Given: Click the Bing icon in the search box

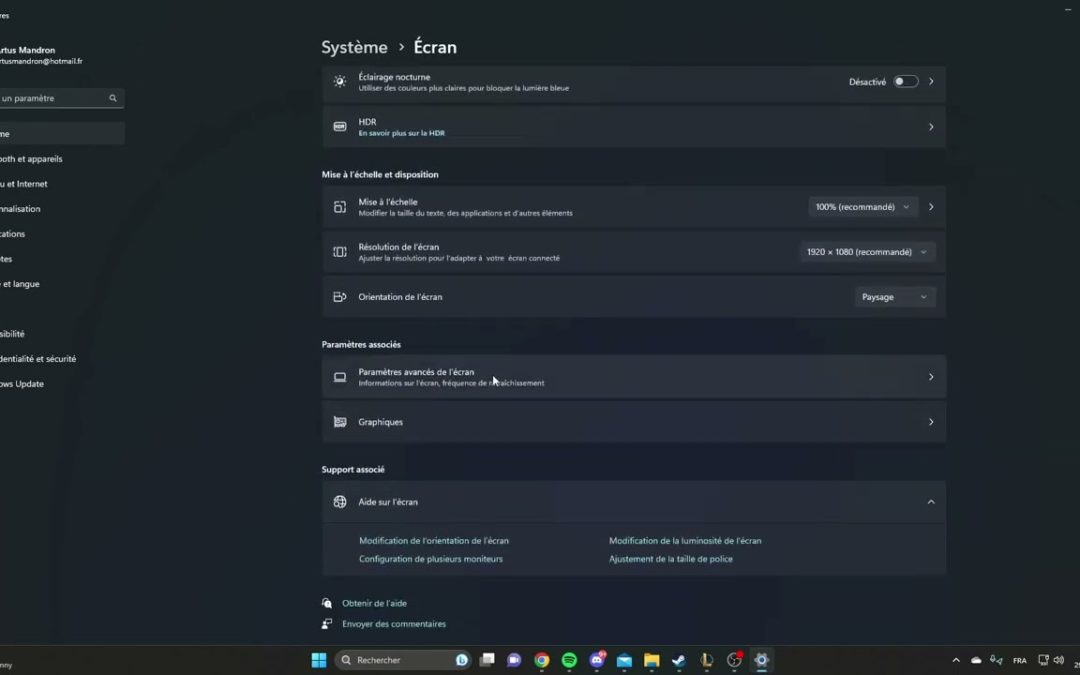Looking at the screenshot, I should [461, 661].
